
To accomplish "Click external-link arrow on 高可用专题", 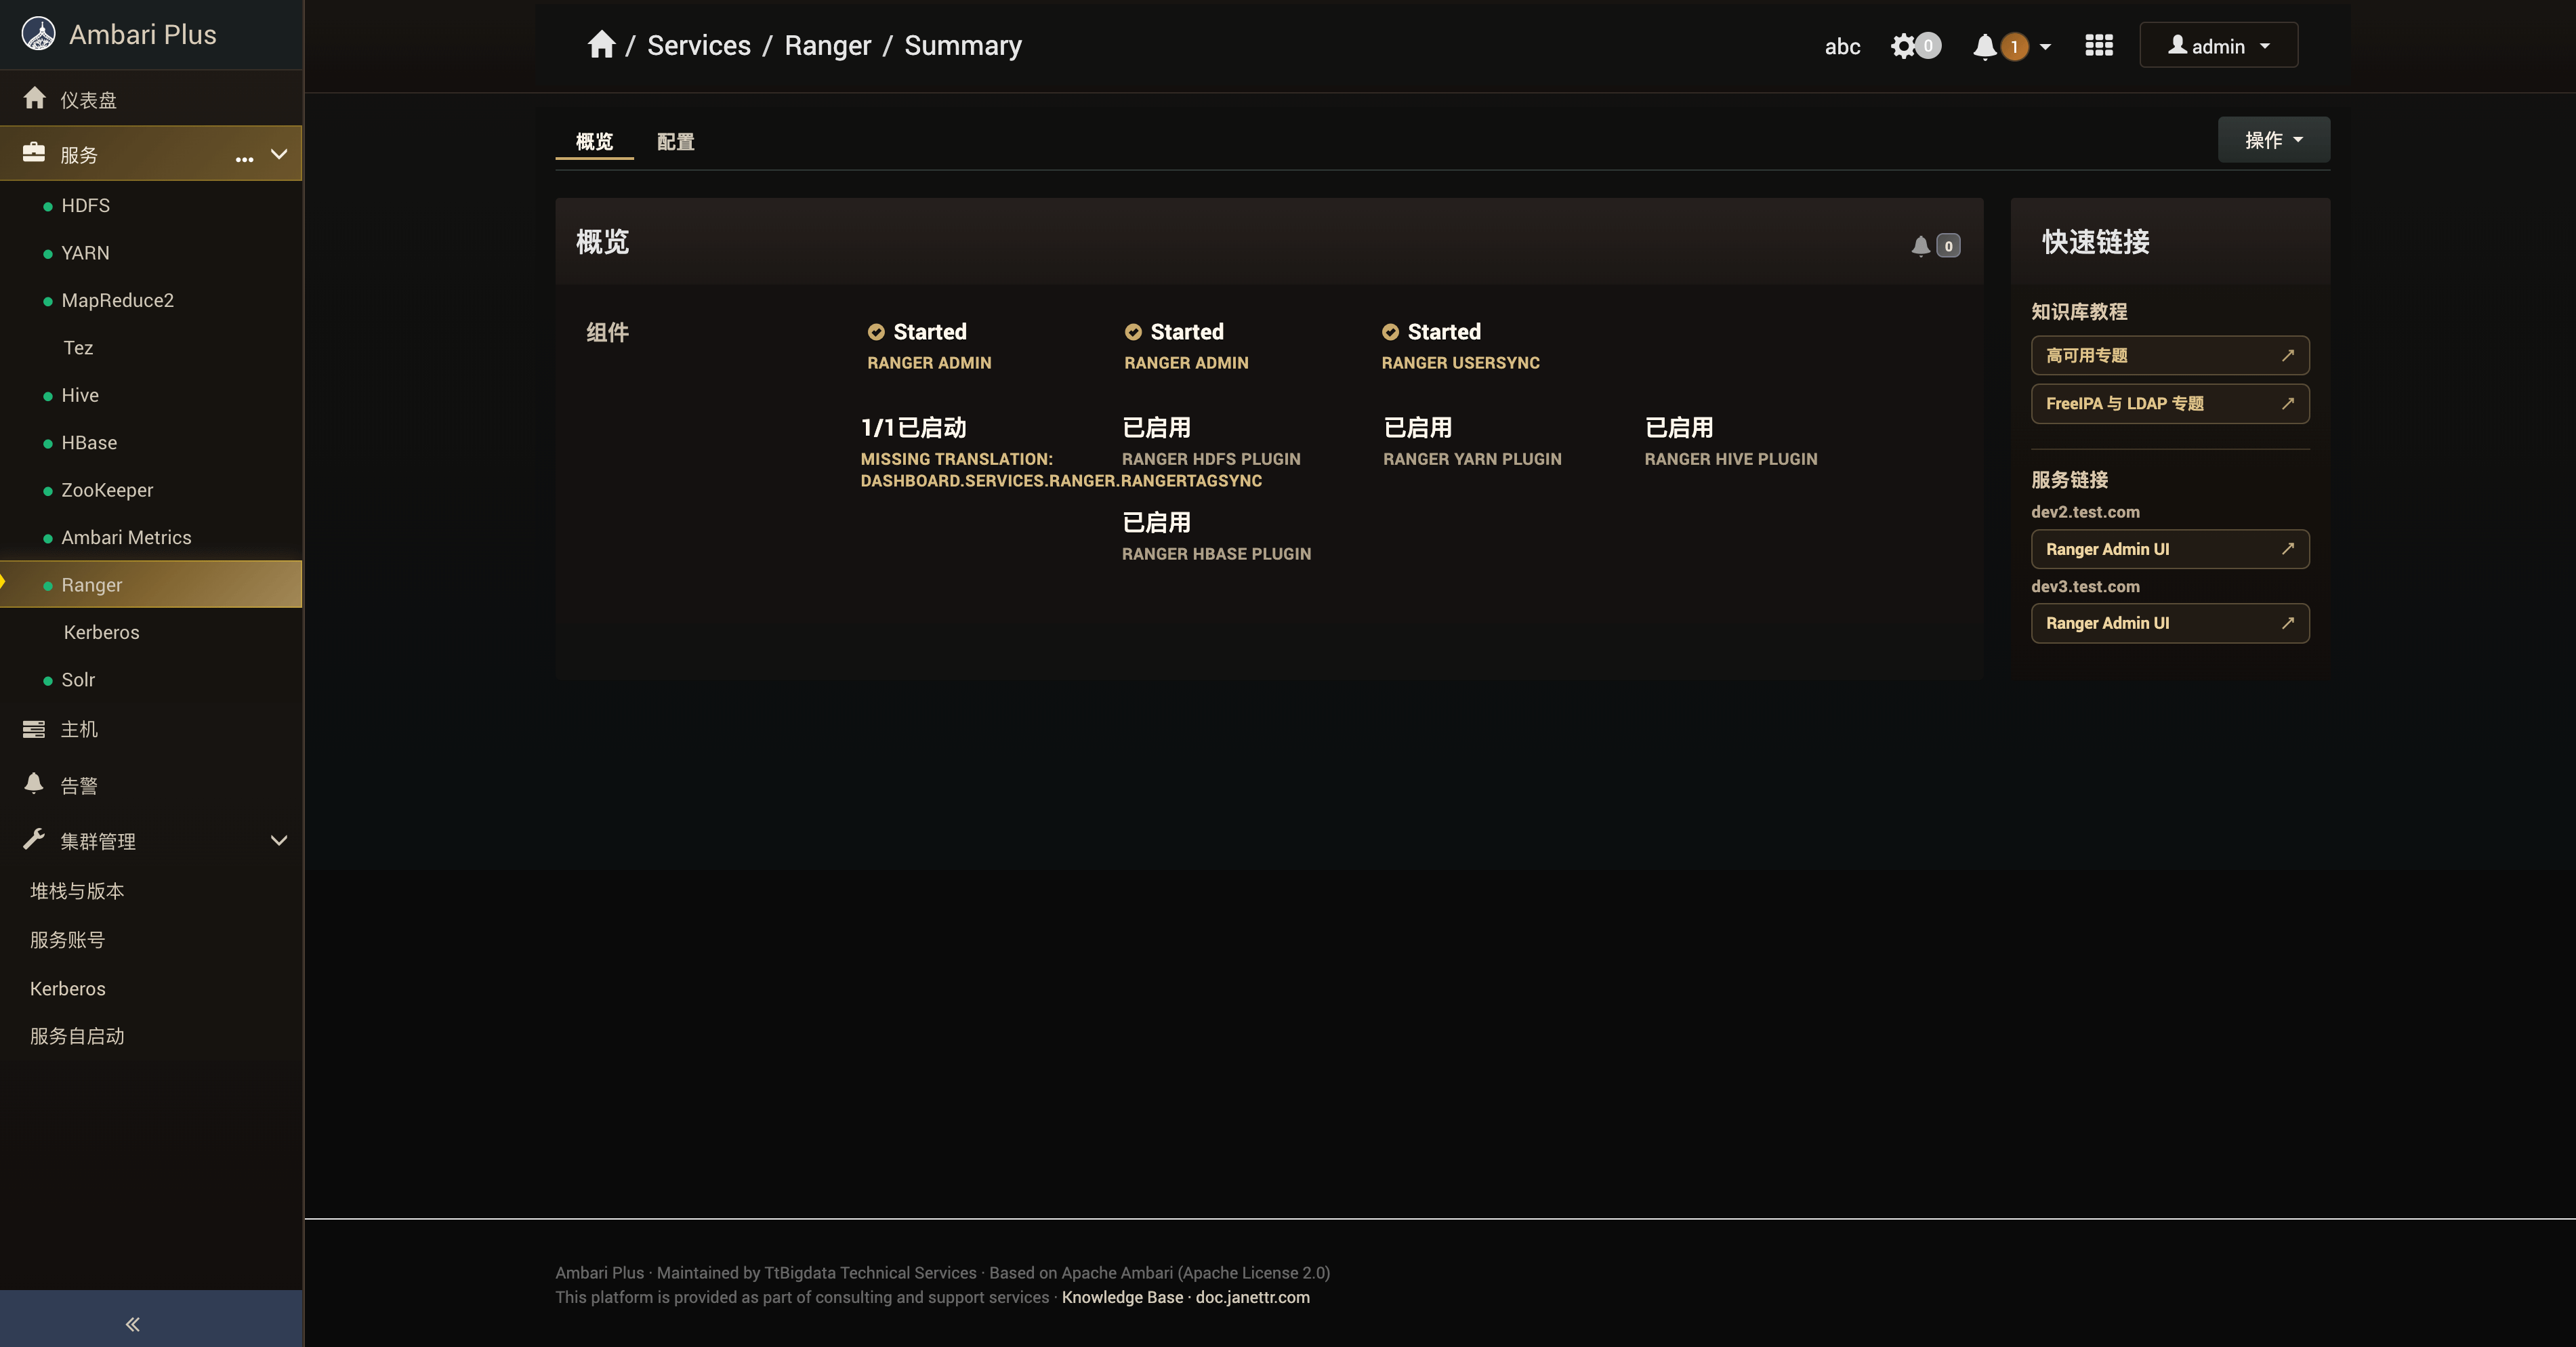I will [x=2287, y=356].
